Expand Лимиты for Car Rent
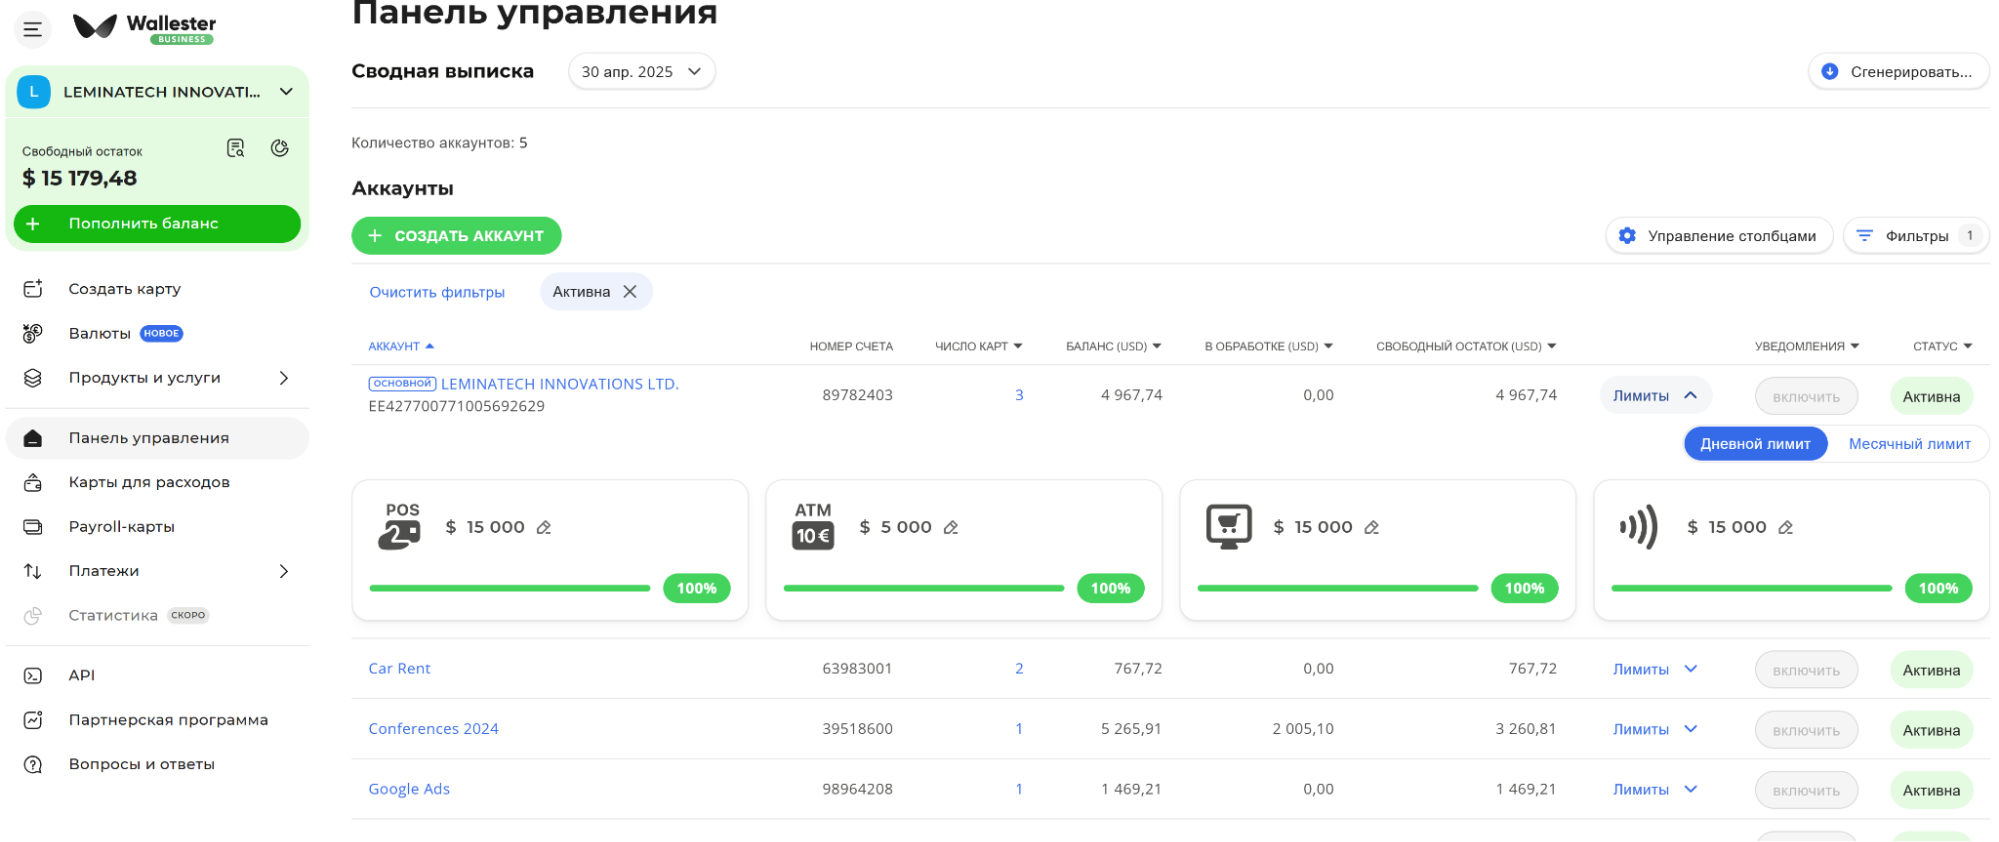The width and height of the screenshot is (1999, 842). pos(1655,669)
